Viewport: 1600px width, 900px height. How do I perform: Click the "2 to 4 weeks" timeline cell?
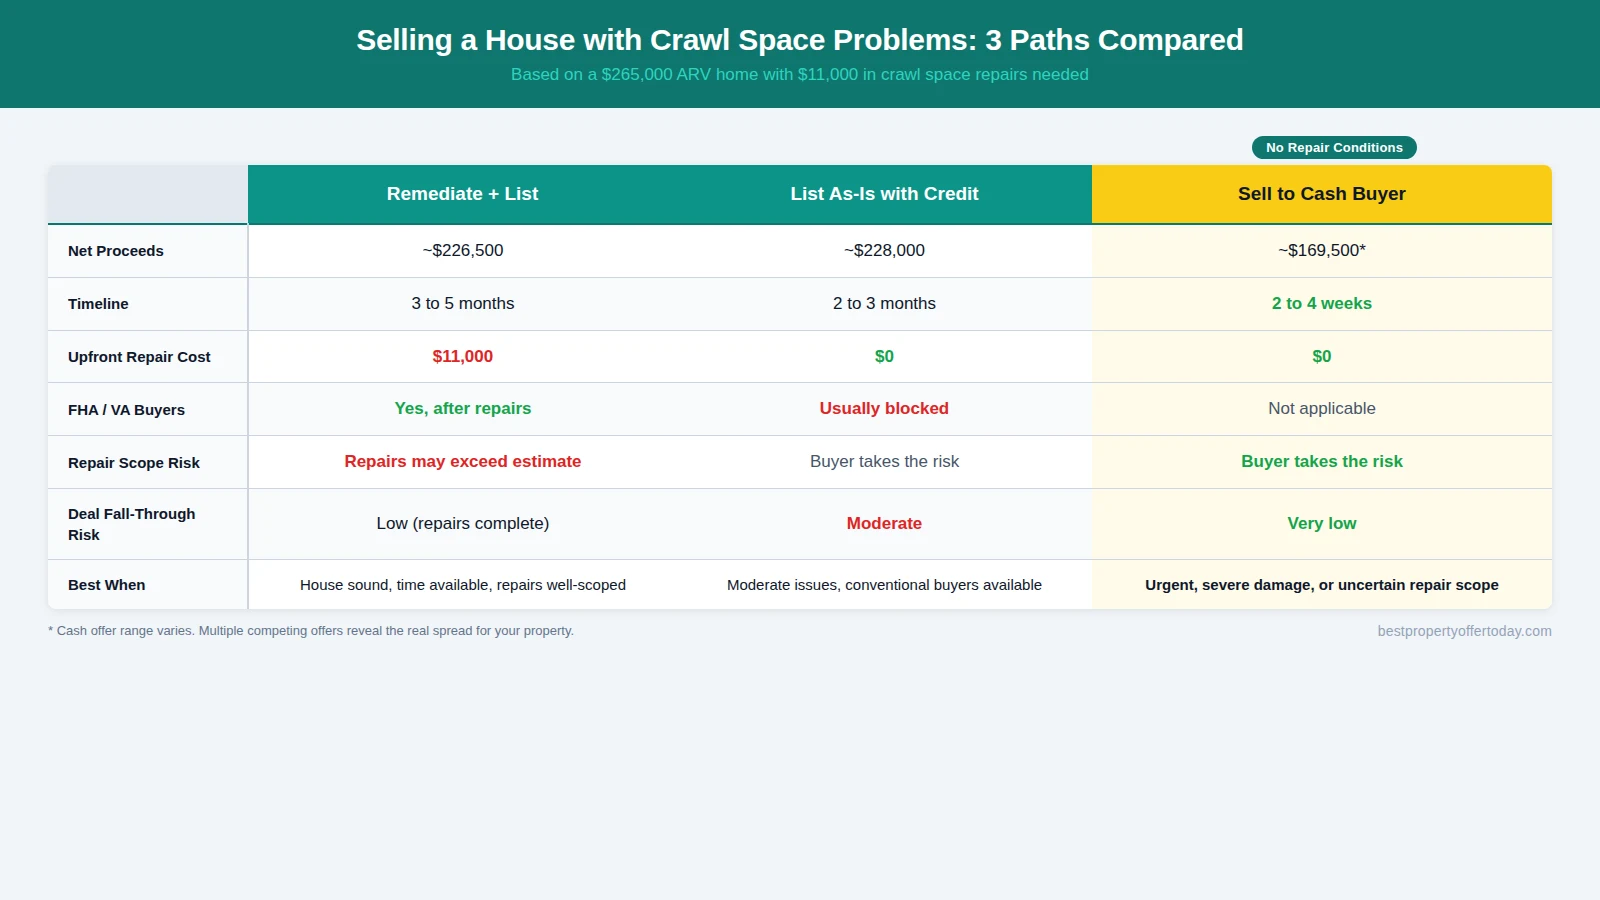pyautogui.click(x=1322, y=303)
